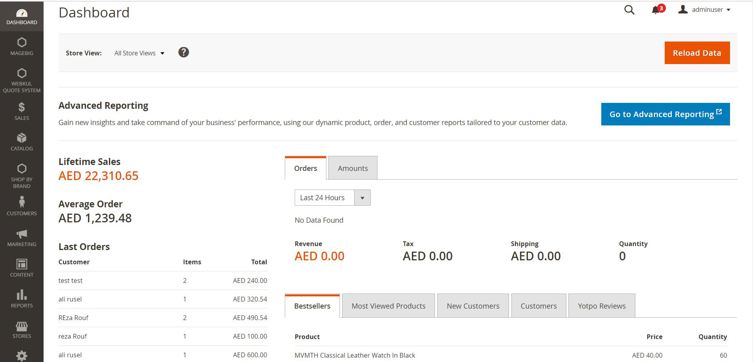The width and height of the screenshot is (753, 362).
Task: Open Shop By Brand sidebar menu
Action: coord(22,175)
